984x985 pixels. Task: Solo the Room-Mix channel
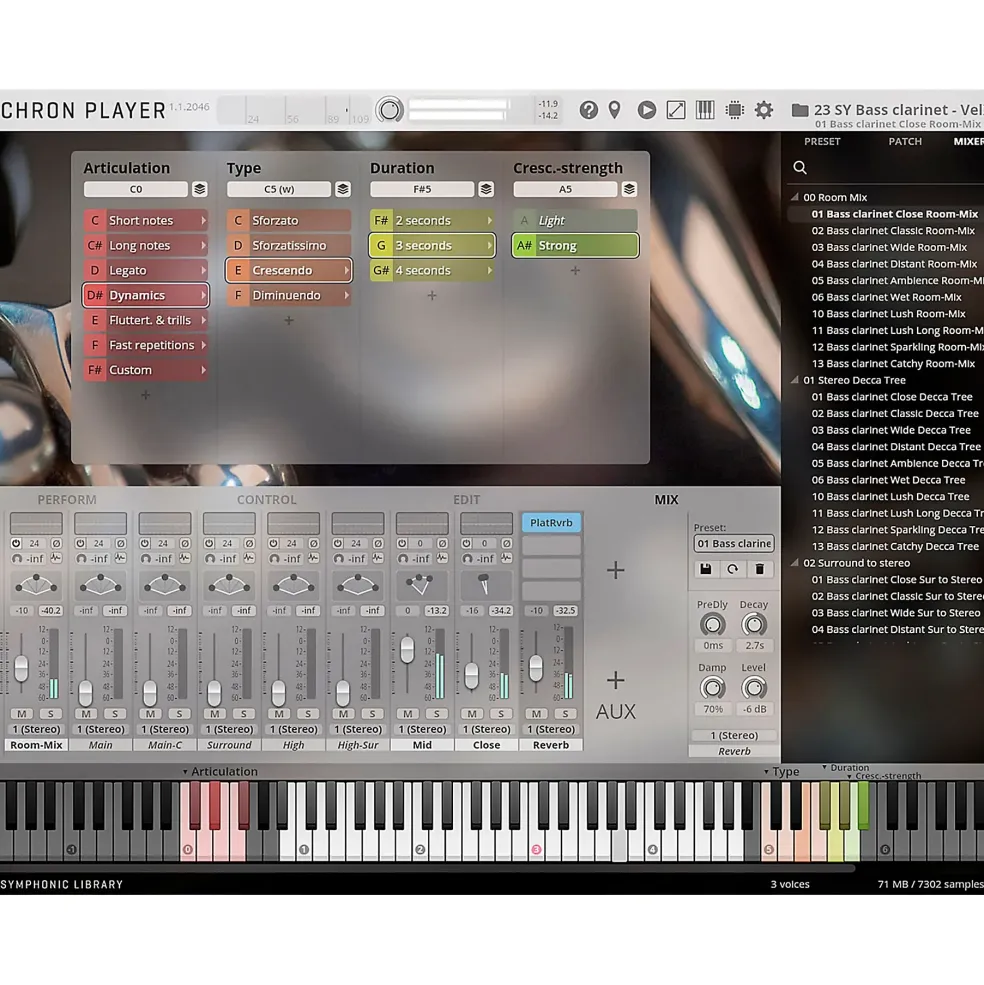pos(51,714)
